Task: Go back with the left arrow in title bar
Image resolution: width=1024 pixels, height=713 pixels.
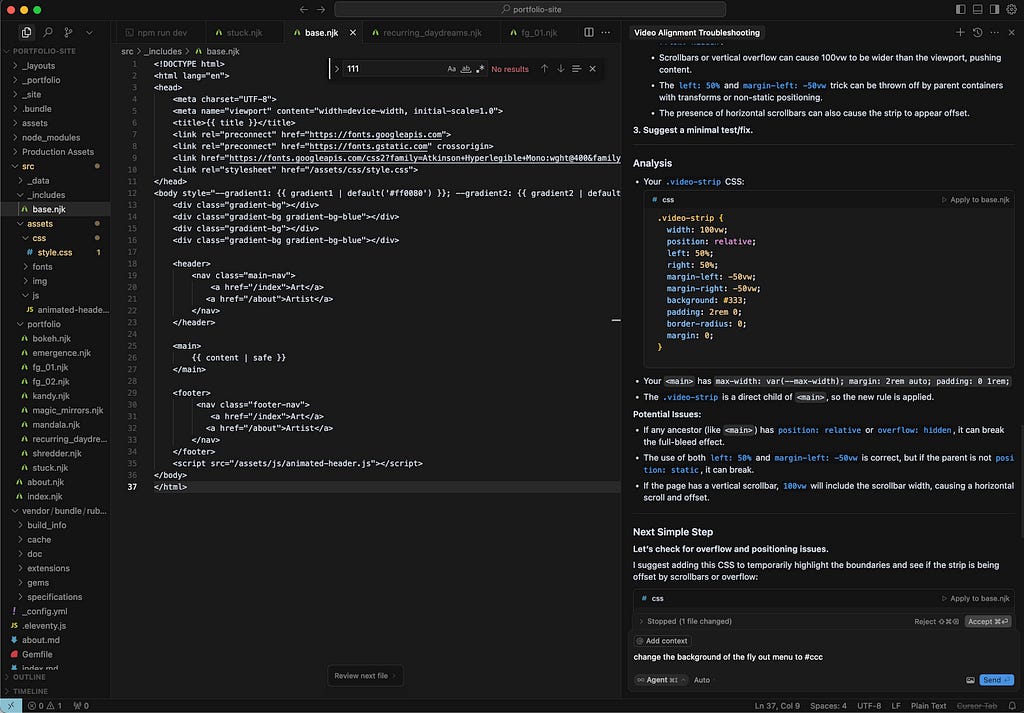Action: (x=304, y=9)
